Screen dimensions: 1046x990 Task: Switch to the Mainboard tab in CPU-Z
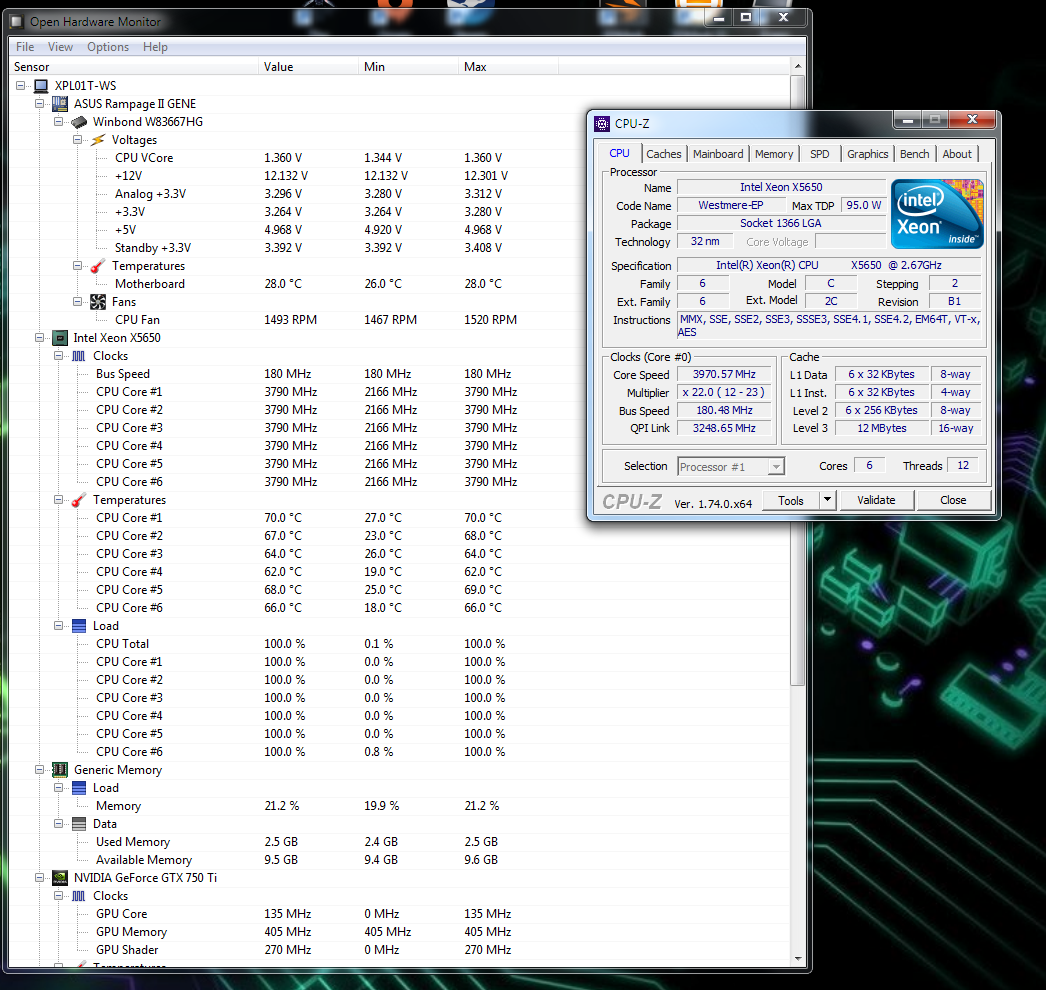718,154
